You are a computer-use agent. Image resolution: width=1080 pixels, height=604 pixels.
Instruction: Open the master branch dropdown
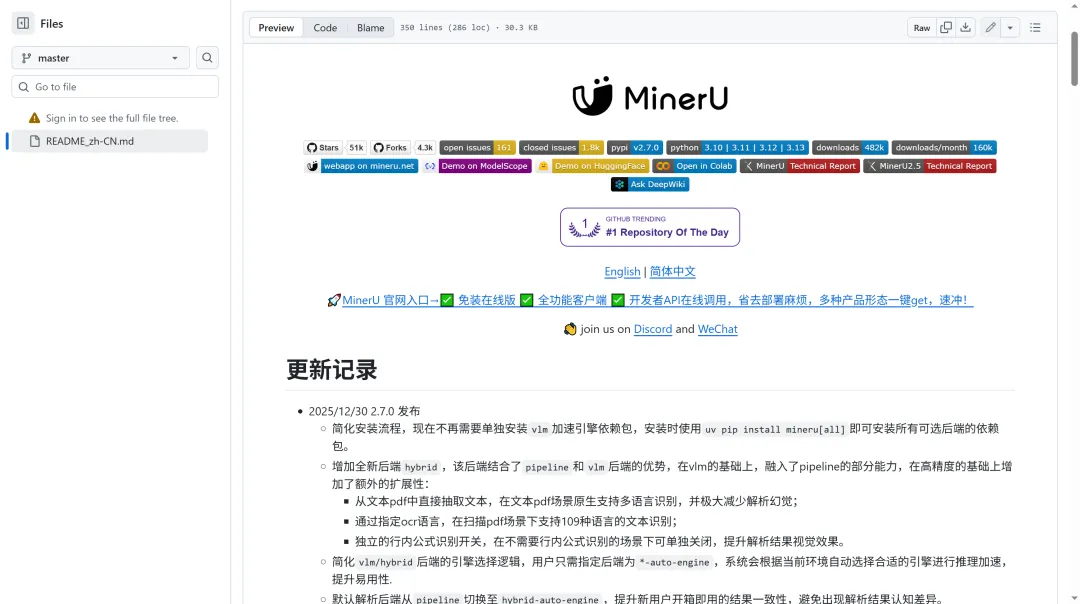click(101, 58)
